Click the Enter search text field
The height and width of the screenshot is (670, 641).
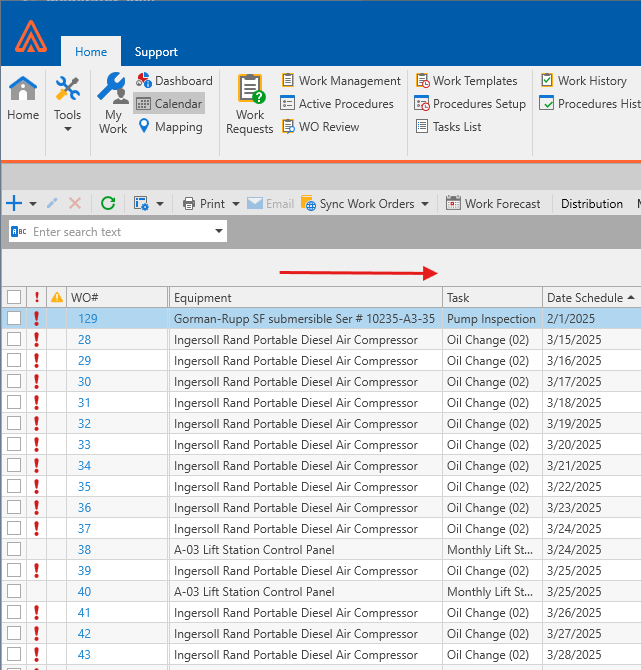[120, 232]
